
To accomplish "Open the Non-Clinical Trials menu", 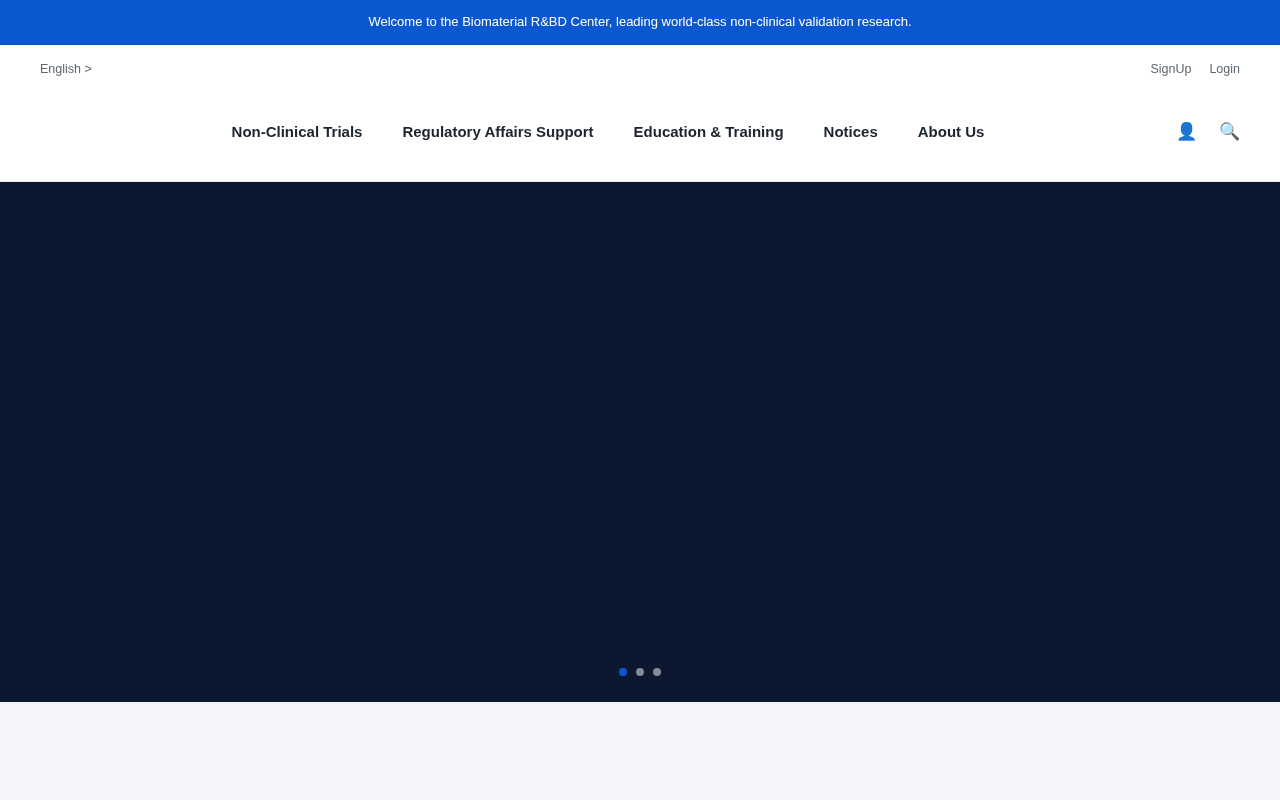I will [297, 131].
